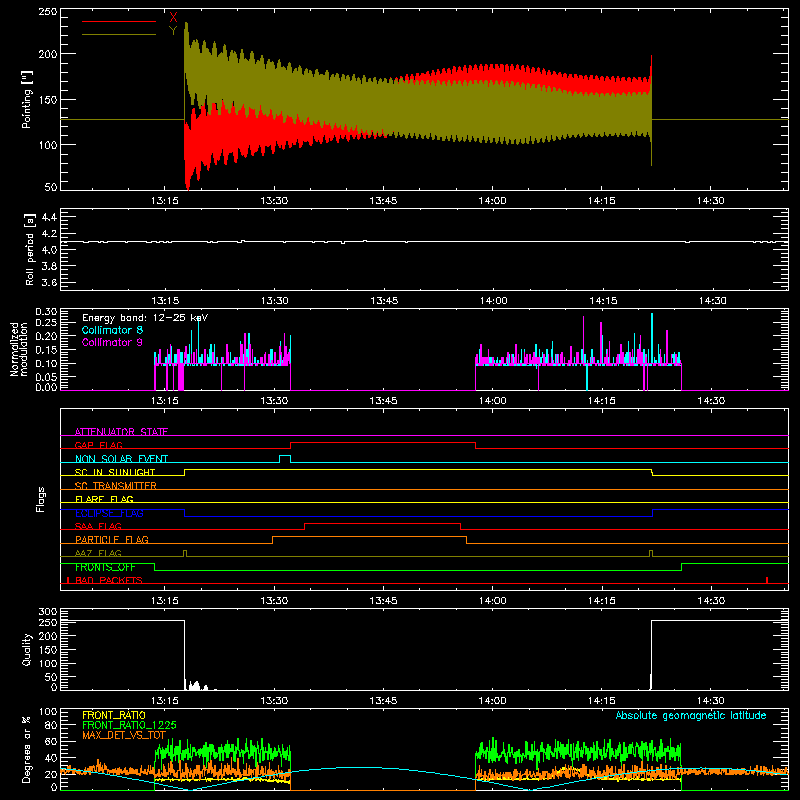Click the FRONTS_OFF flag label

[x=105, y=567]
